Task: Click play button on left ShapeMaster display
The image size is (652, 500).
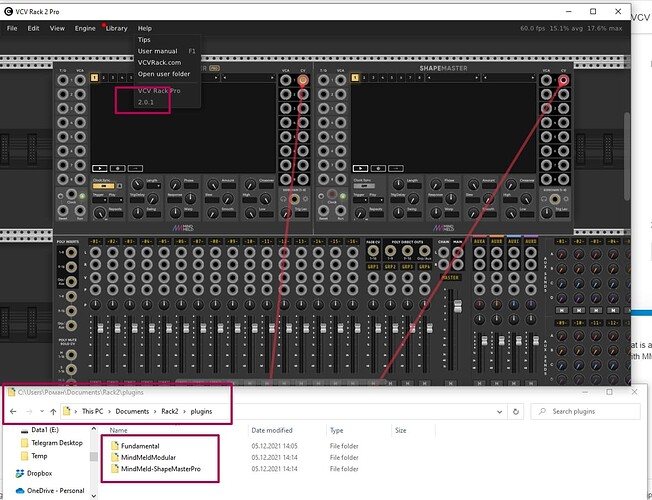Action: (100, 168)
